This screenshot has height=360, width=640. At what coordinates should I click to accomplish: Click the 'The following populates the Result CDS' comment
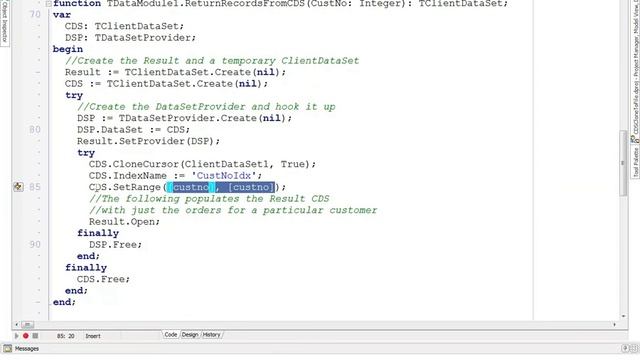pyautogui.click(x=209, y=199)
